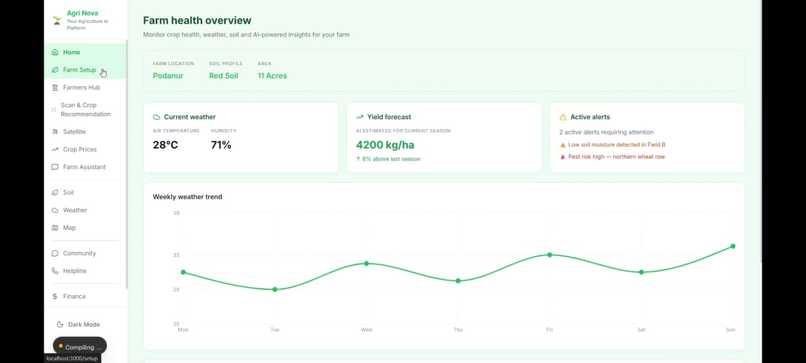Click the Compiling status indicator
Image resolution: width=806 pixels, height=363 pixels.
click(x=80, y=347)
